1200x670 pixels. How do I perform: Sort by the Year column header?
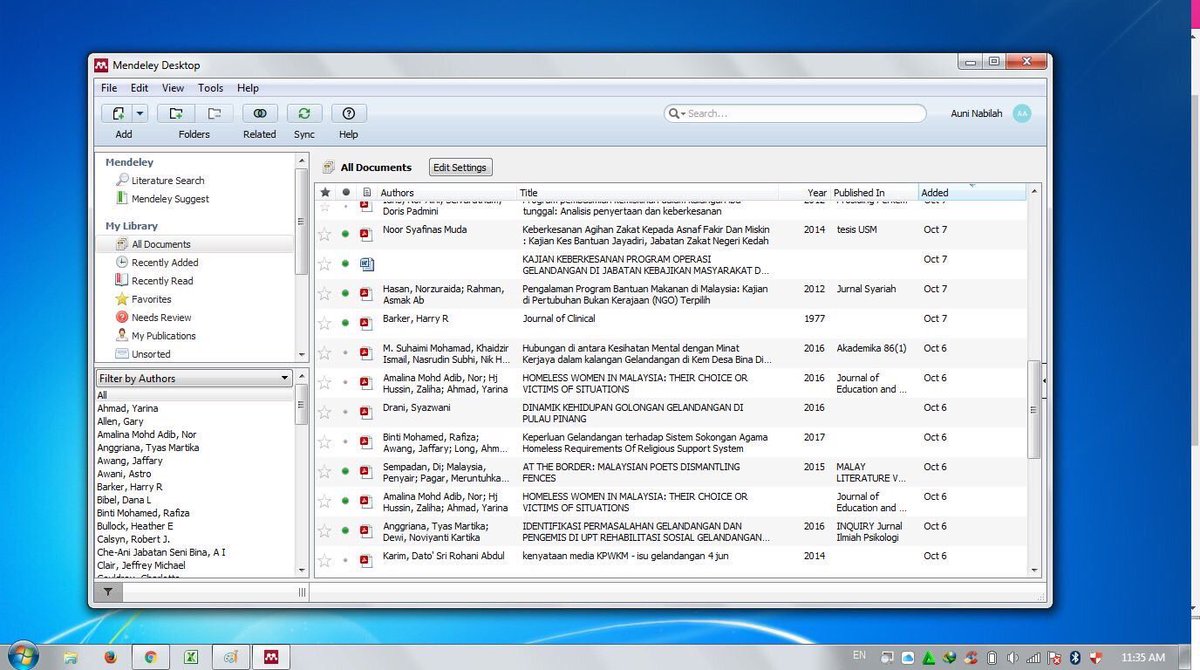(817, 193)
